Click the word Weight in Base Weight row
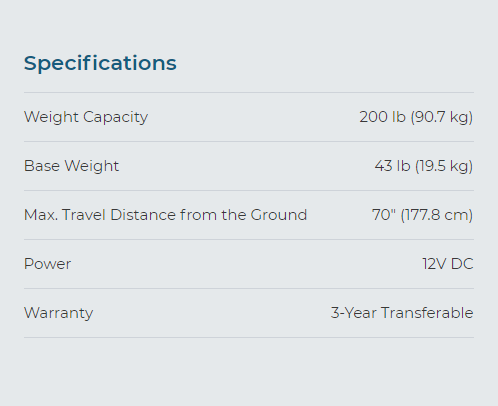498x406 pixels. (92, 166)
